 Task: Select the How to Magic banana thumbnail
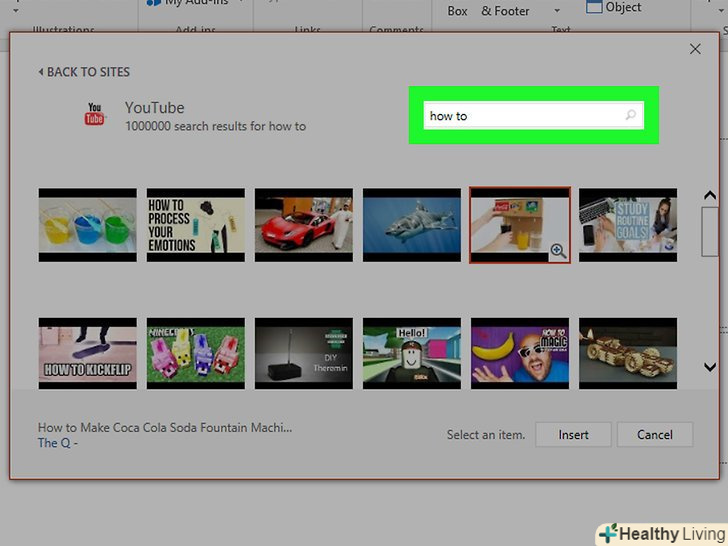click(x=520, y=354)
